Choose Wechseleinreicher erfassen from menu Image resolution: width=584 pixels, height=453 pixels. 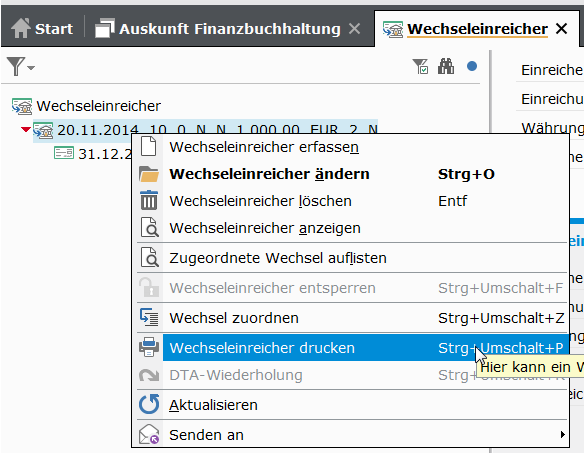[x=264, y=147]
